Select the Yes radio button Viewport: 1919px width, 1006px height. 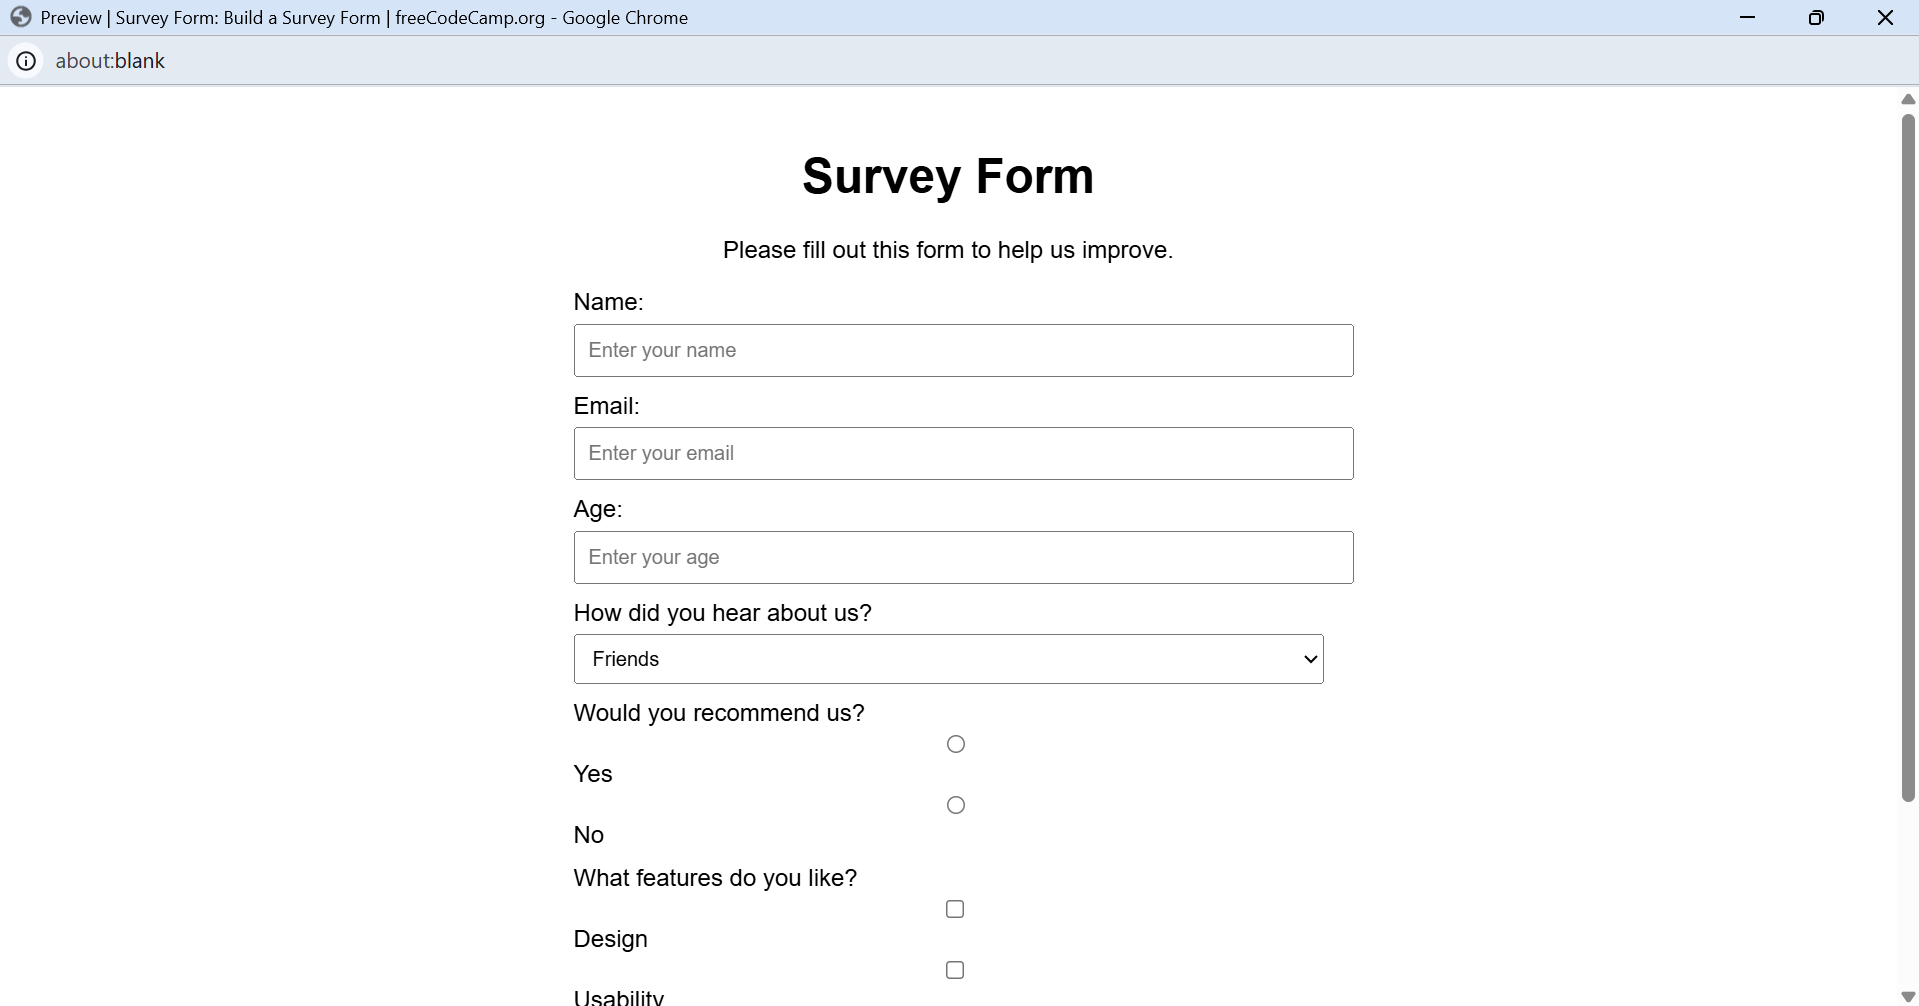point(956,744)
